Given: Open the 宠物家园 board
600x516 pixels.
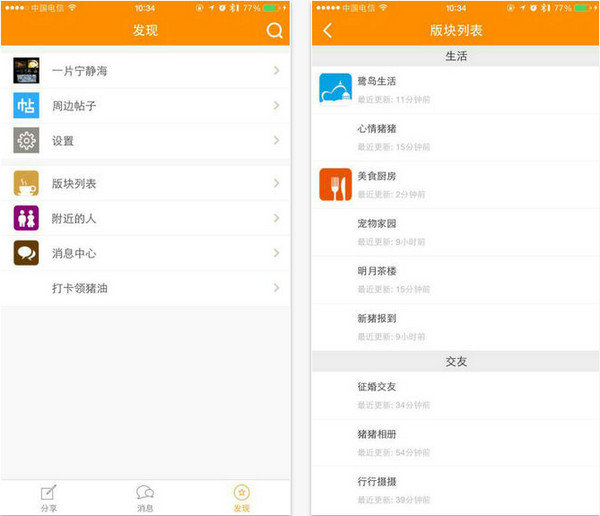Looking at the screenshot, I should pos(455,232).
